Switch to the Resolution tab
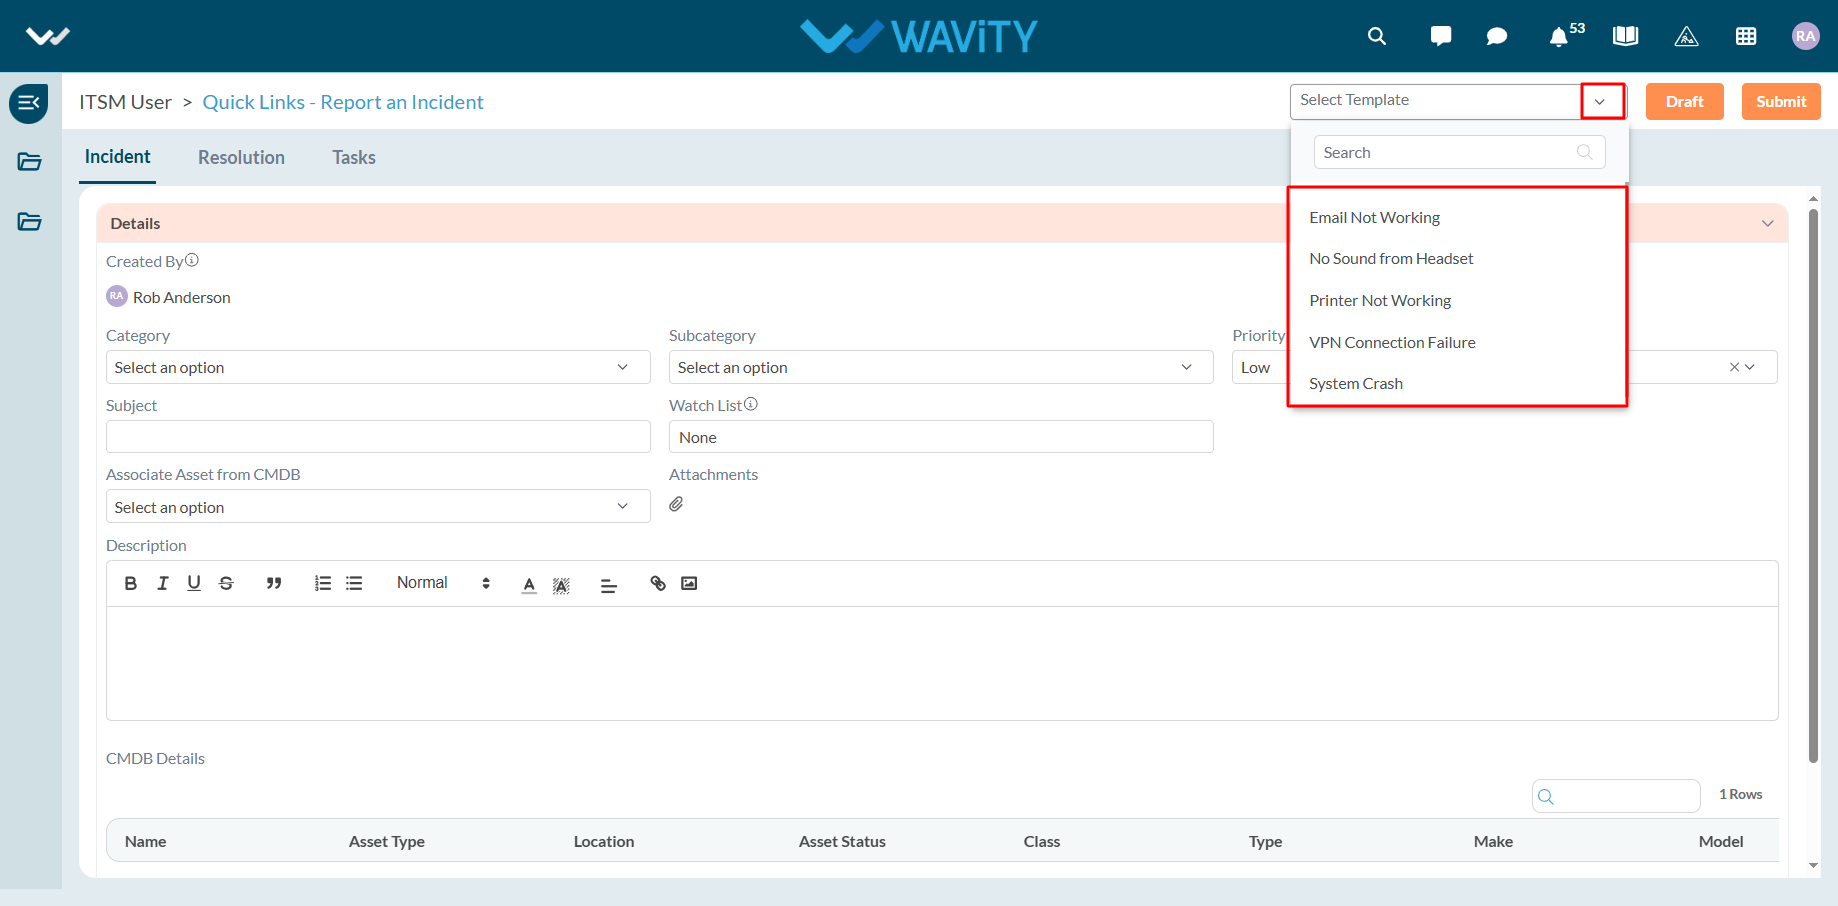Image resolution: width=1838 pixels, height=906 pixels. (x=241, y=157)
